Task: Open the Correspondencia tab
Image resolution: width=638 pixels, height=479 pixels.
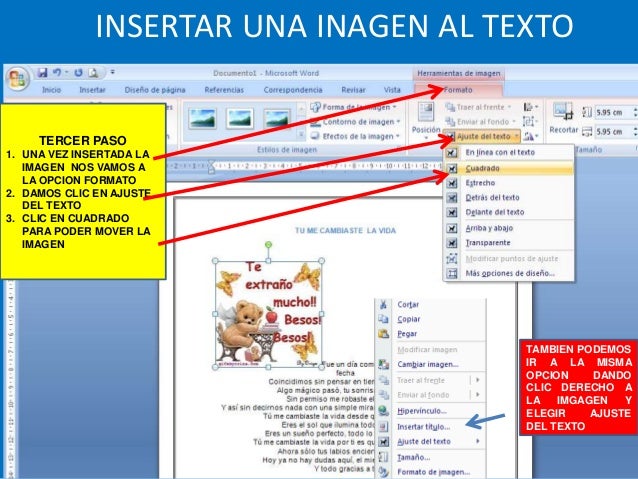Action: (293, 90)
